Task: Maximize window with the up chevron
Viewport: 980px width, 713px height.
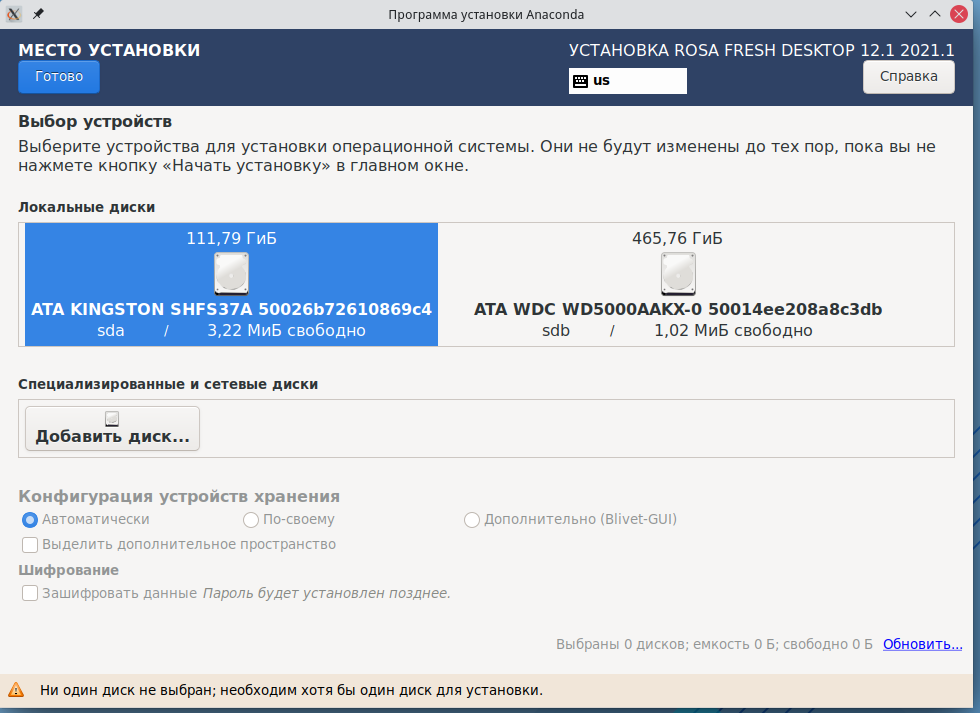Action: click(935, 14)
